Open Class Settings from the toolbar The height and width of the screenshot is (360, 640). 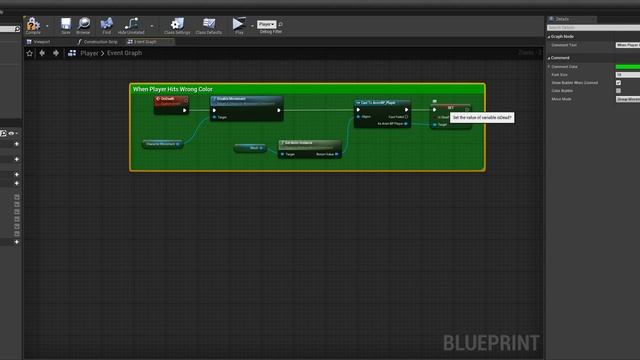(177, 24)
